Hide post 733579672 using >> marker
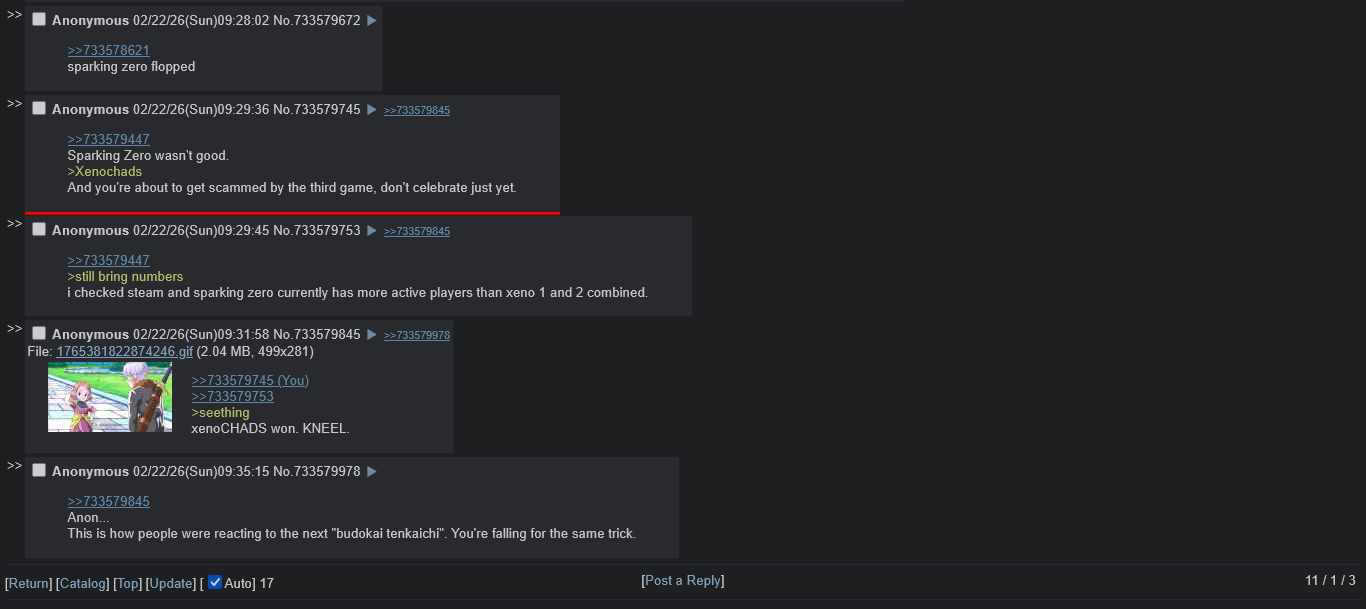The image size is (1366, 609). coord(14,14)
